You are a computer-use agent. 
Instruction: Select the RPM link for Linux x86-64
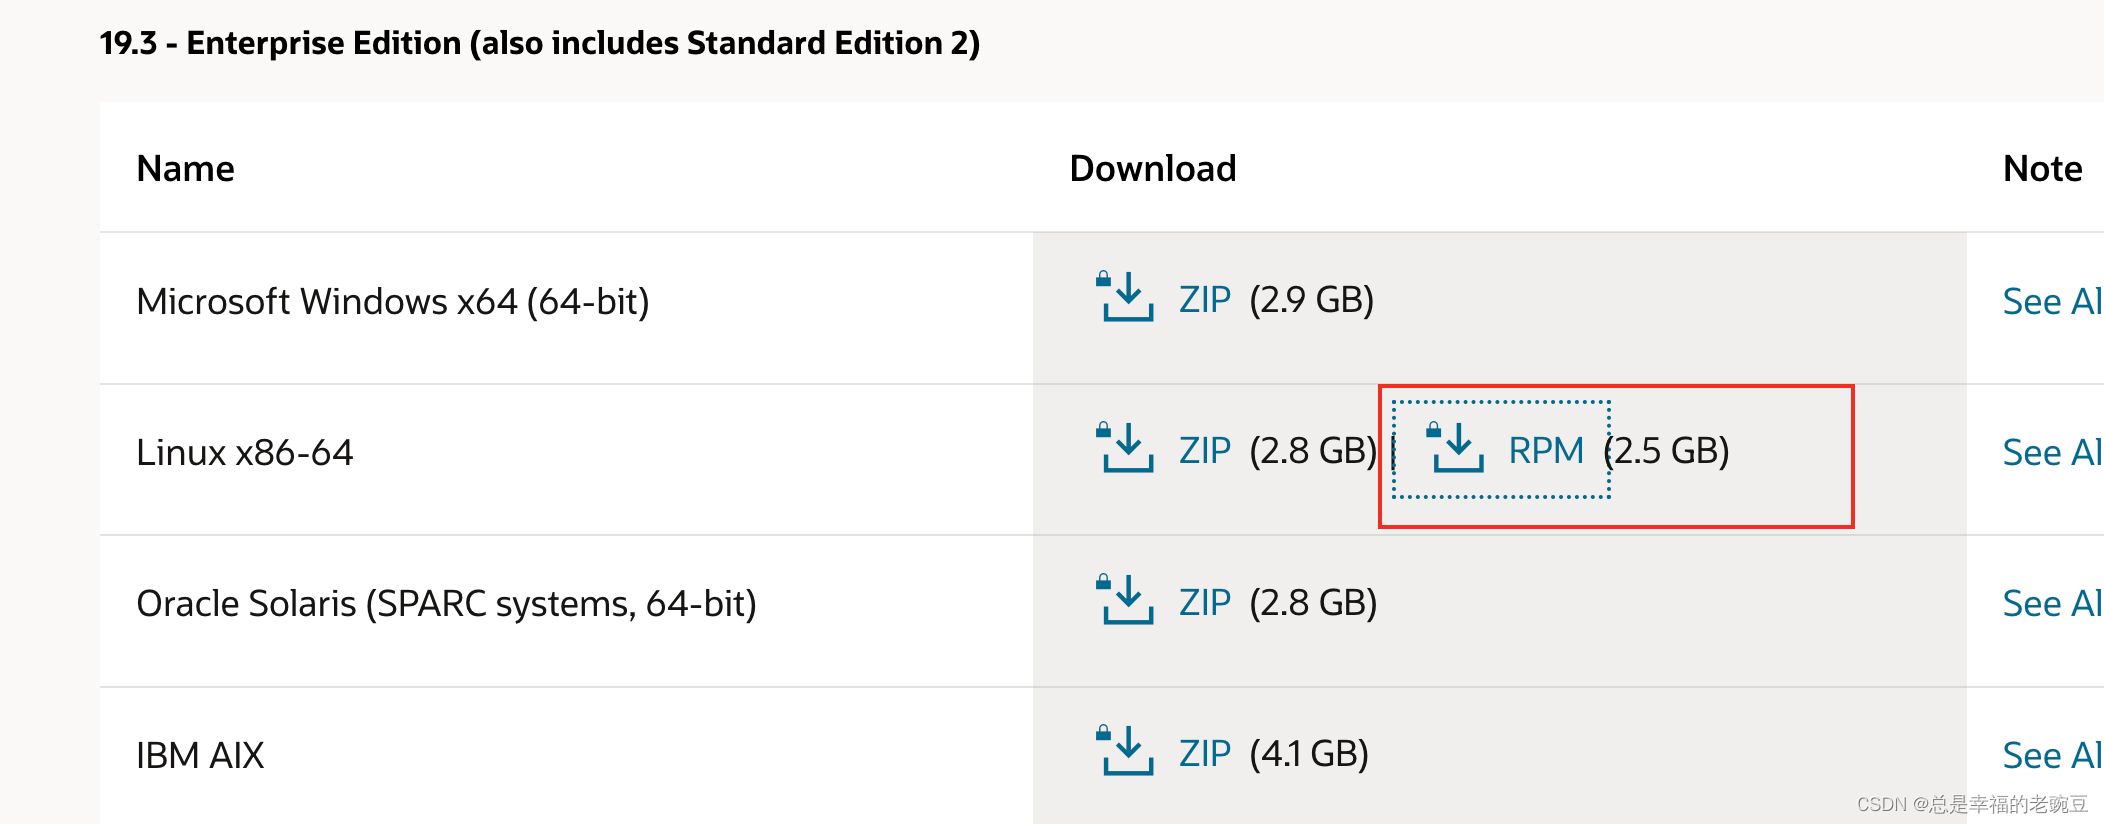coord(1545,451)
